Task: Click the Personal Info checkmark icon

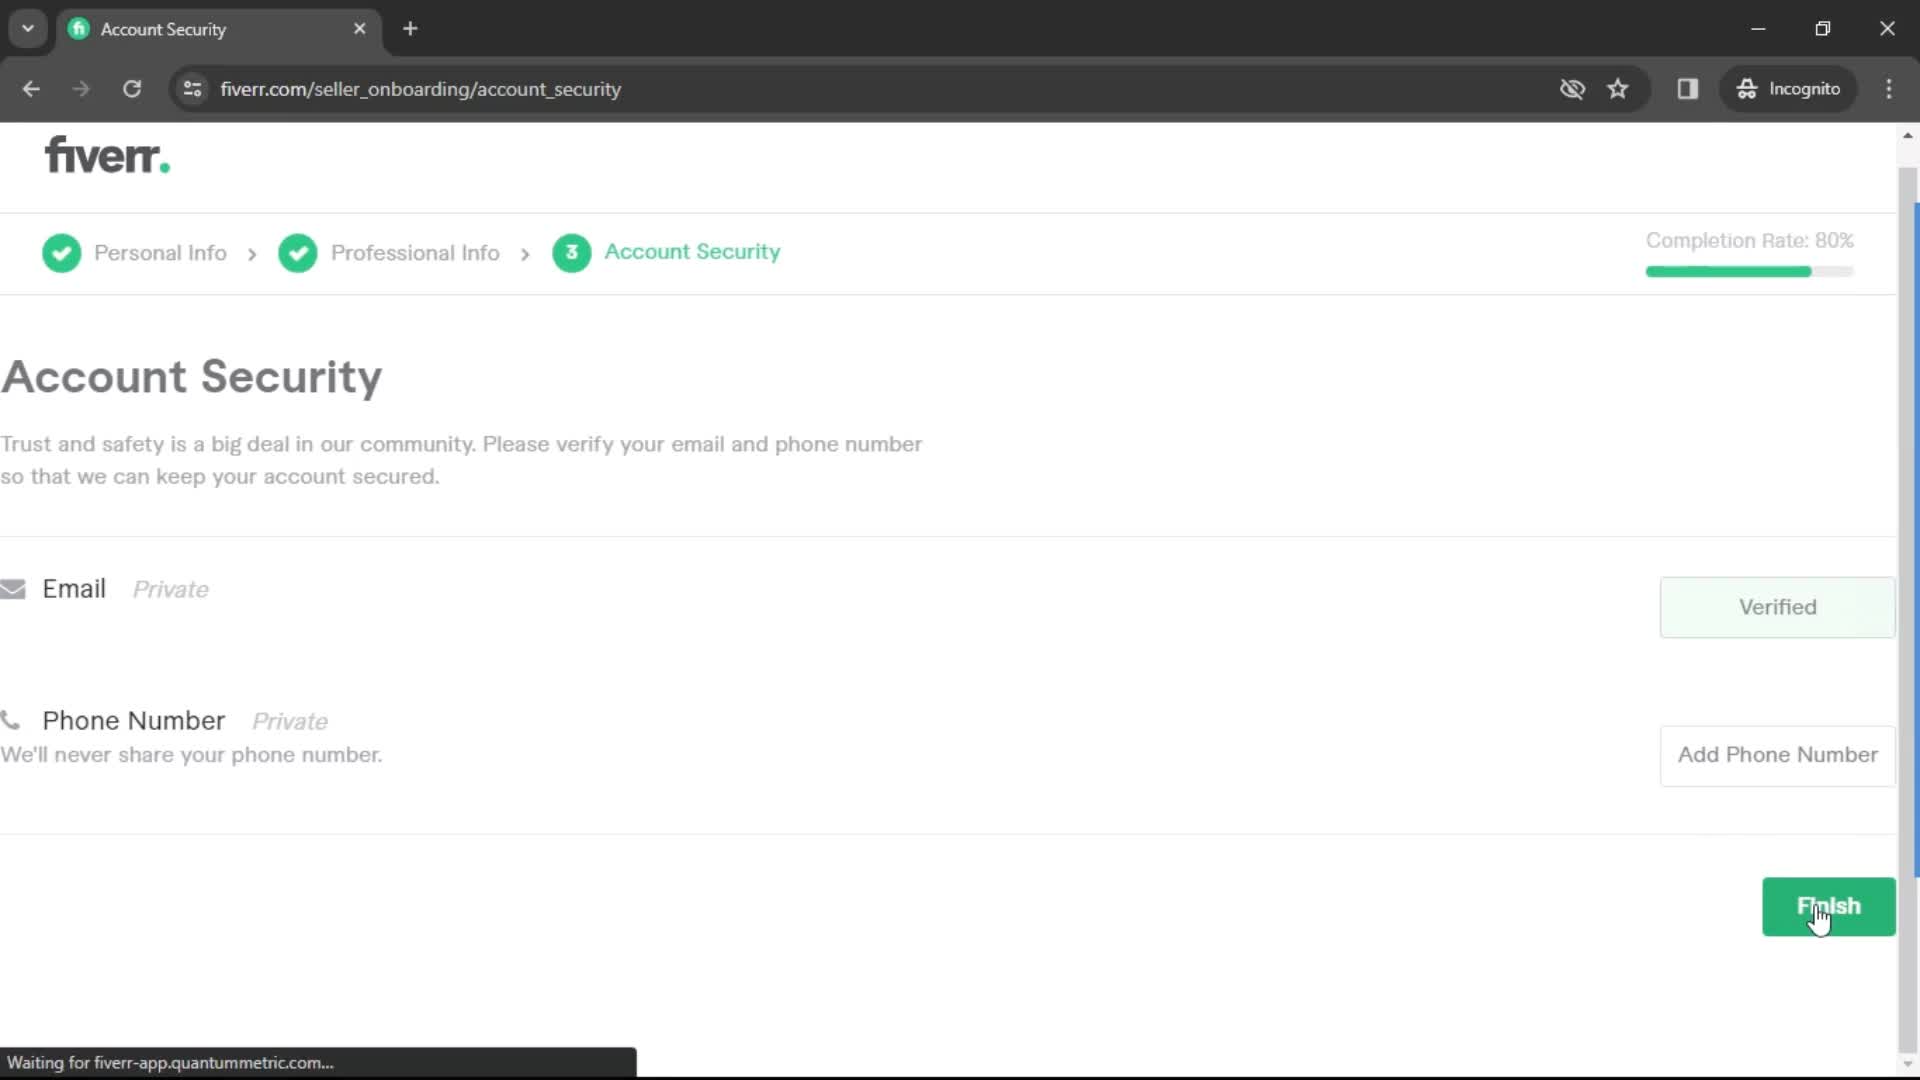Action: point(61,252)
